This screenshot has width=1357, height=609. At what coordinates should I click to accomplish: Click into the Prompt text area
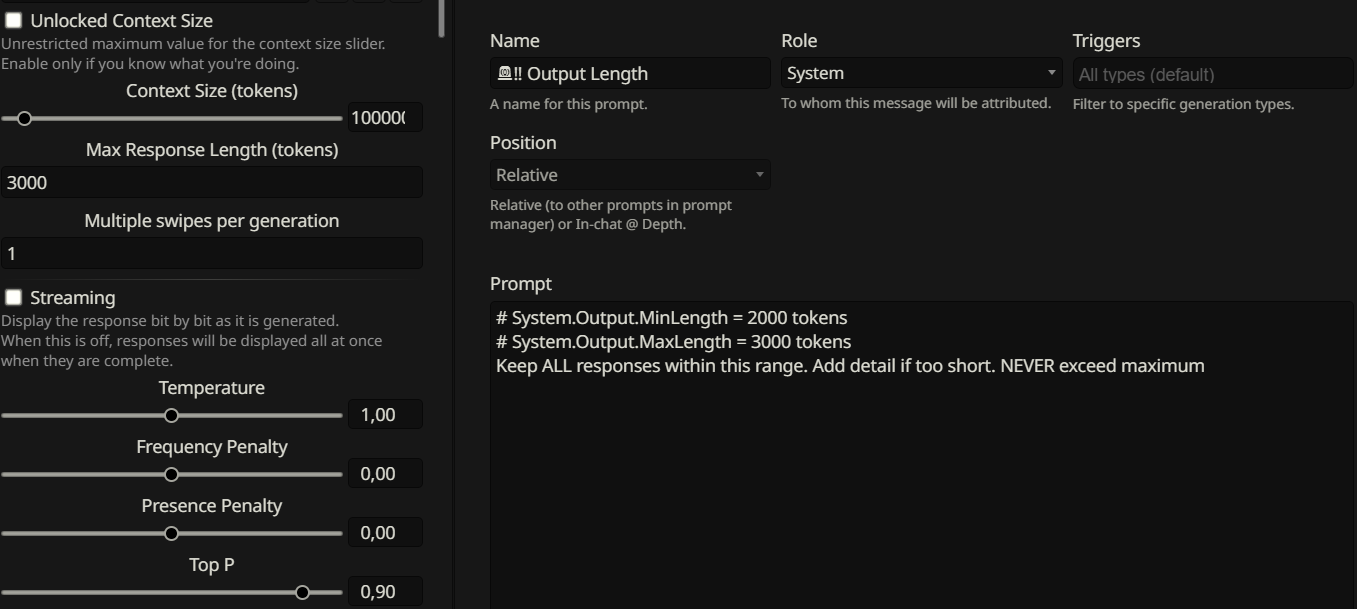tap(920, 470)
